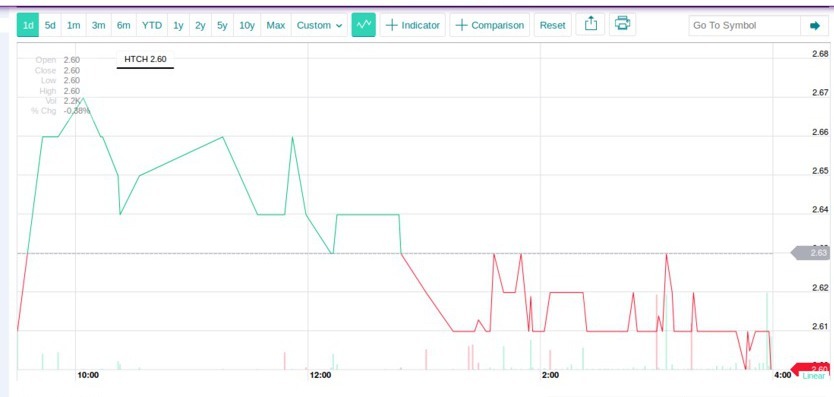The width and height of the screenshot is (834, 397).
Task: Focus the Go To Symbol field
Action: point(745,25)
